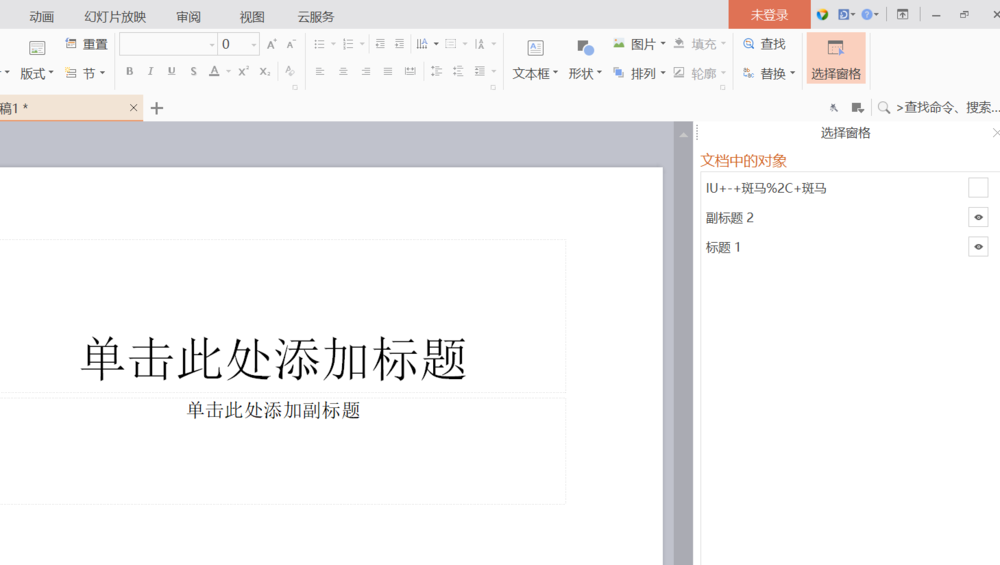Screen dimensions: 1000x565
Task: Increase font size with A+ icon
Action: pyautogui.click(x=272, y=44)
